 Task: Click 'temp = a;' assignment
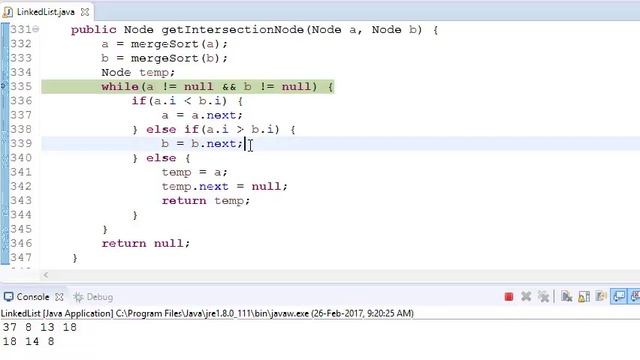coord(195,172)
